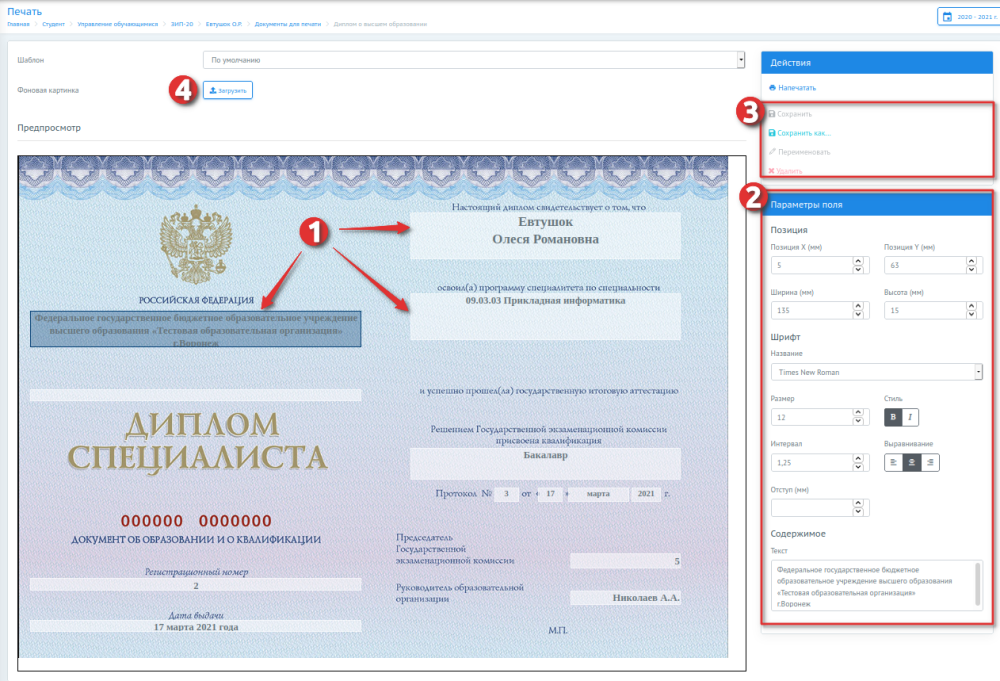Decrease Отступ with down arrow

pyautogui.click(x=858, y=512)
